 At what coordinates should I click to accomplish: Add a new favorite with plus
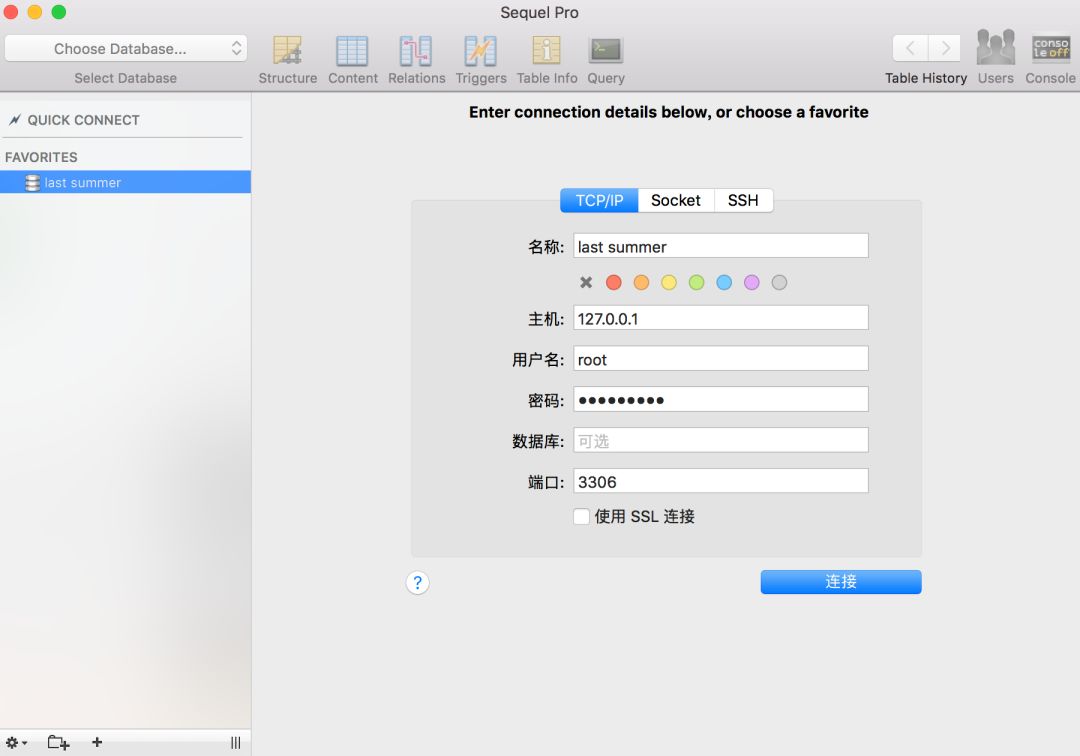point(97,742)
